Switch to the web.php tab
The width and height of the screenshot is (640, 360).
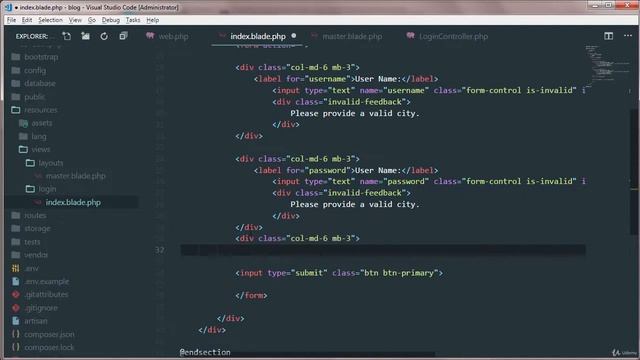click(x=173, y=36)
